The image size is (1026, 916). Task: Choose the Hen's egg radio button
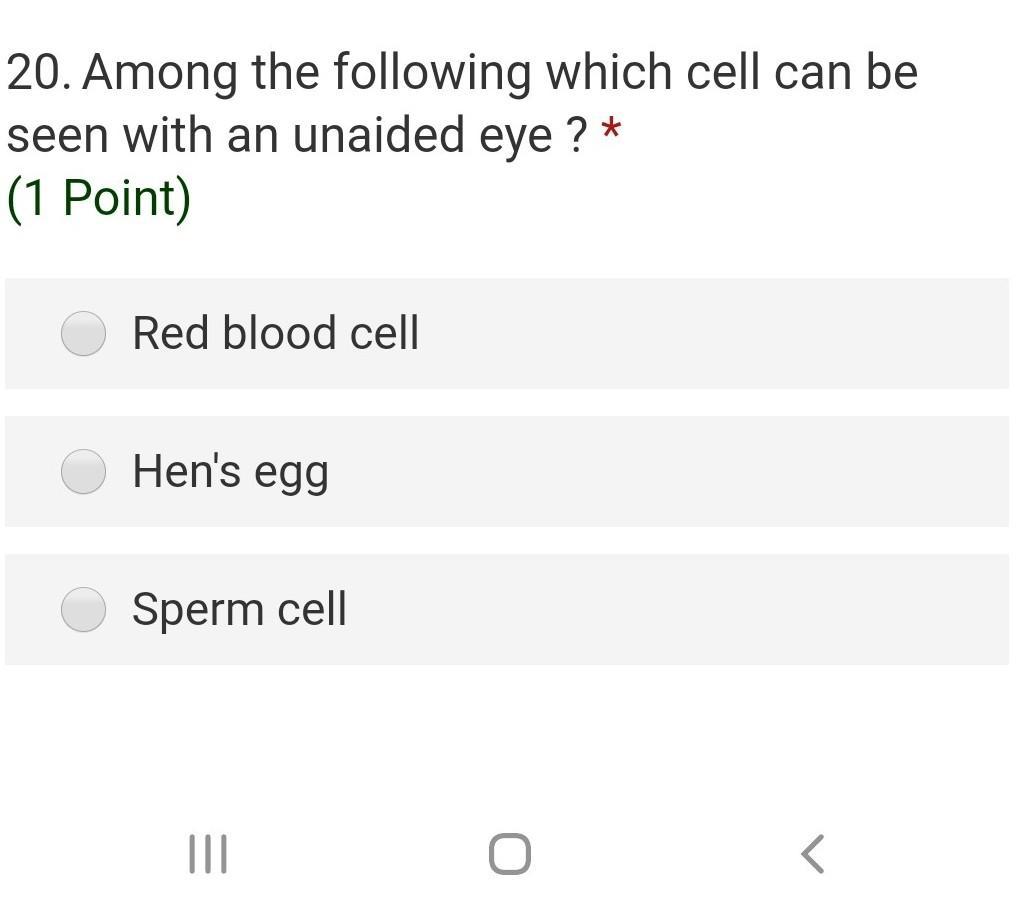pos(84,472)
